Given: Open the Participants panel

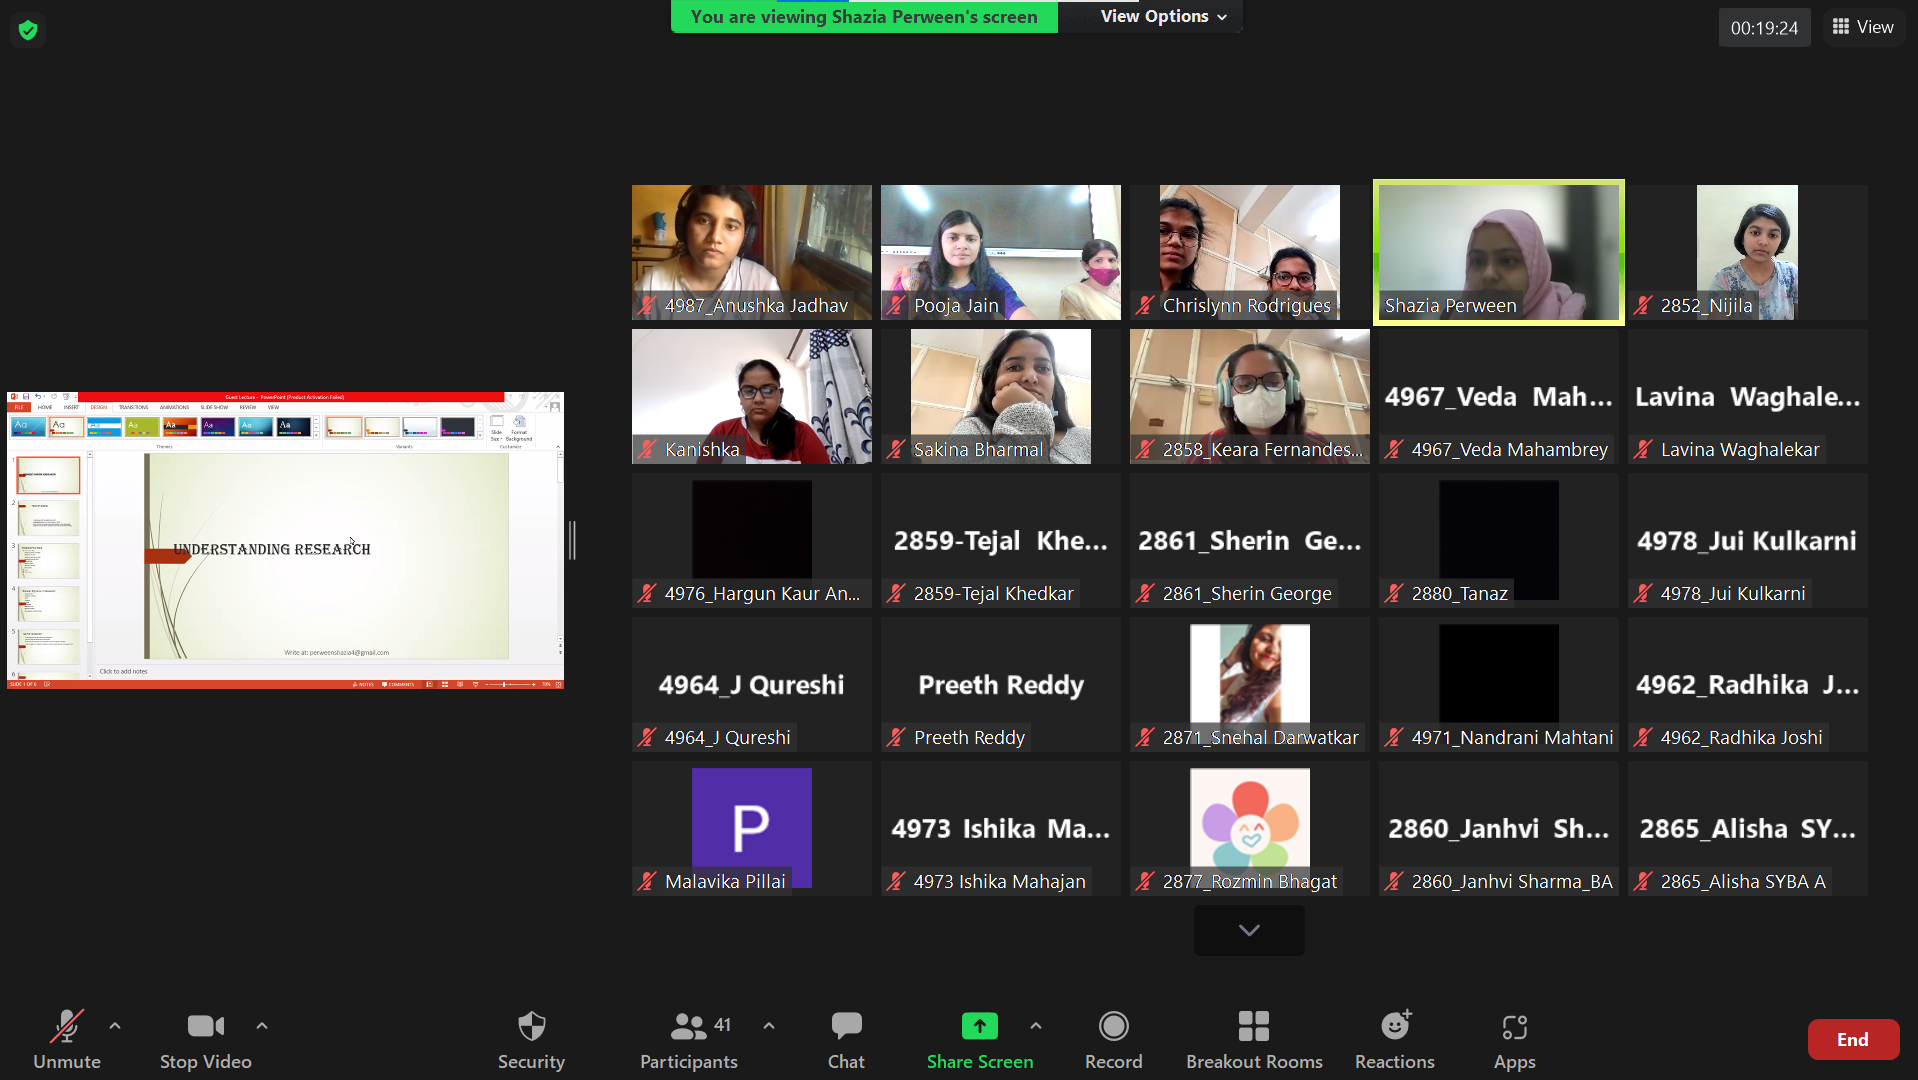Looking at the screenshot, I should point(688,1039).
